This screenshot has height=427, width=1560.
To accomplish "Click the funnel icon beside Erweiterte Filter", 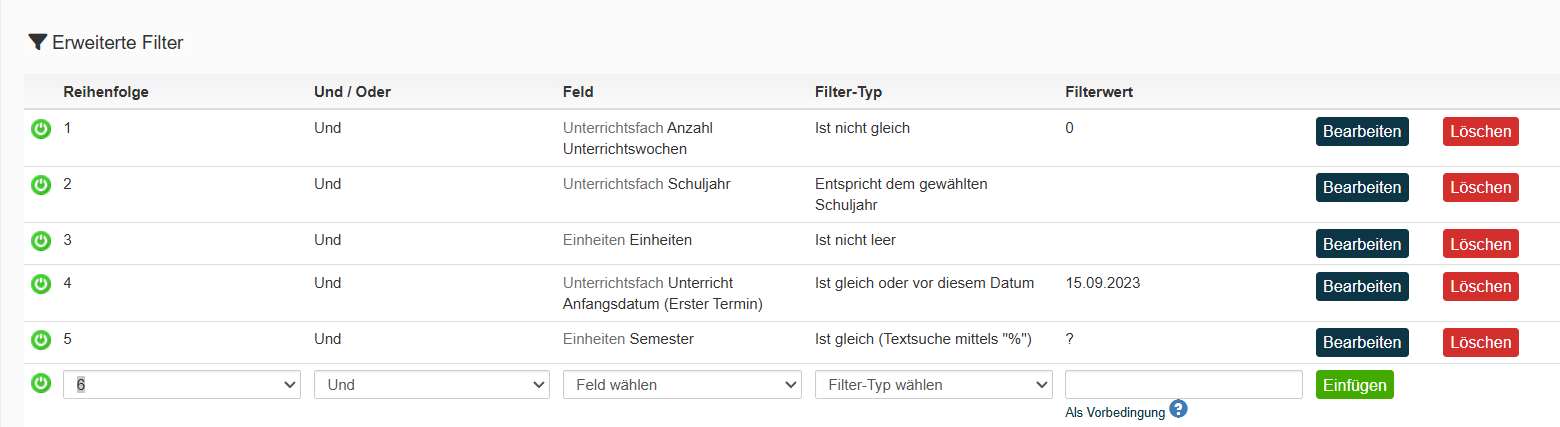I will click(38, 42).
